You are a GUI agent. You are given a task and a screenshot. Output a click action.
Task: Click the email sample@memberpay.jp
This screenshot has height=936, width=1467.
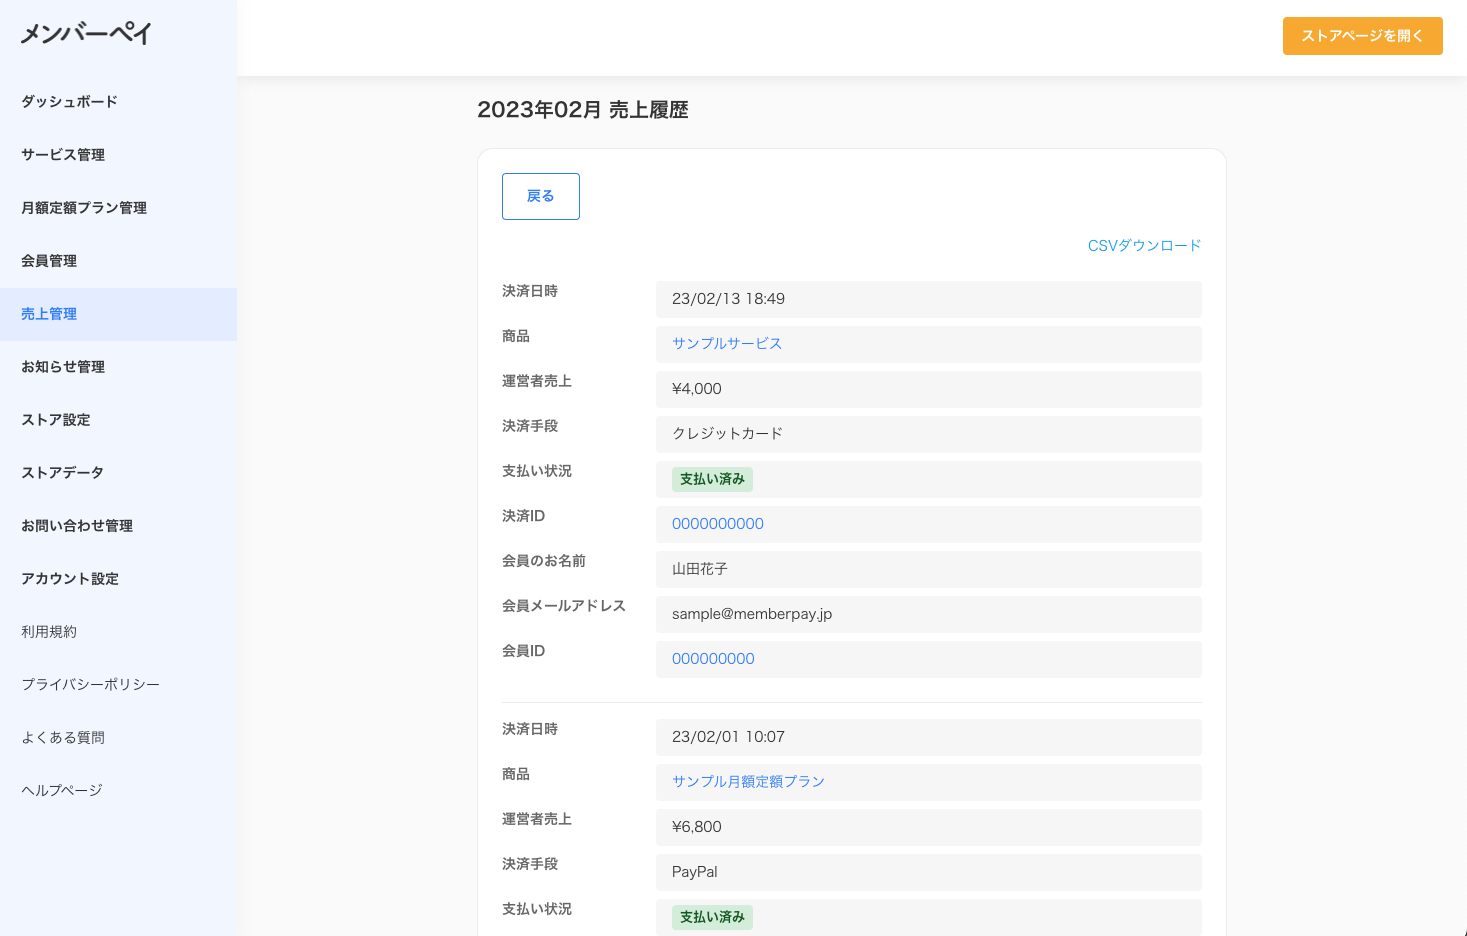coord(752,614)
